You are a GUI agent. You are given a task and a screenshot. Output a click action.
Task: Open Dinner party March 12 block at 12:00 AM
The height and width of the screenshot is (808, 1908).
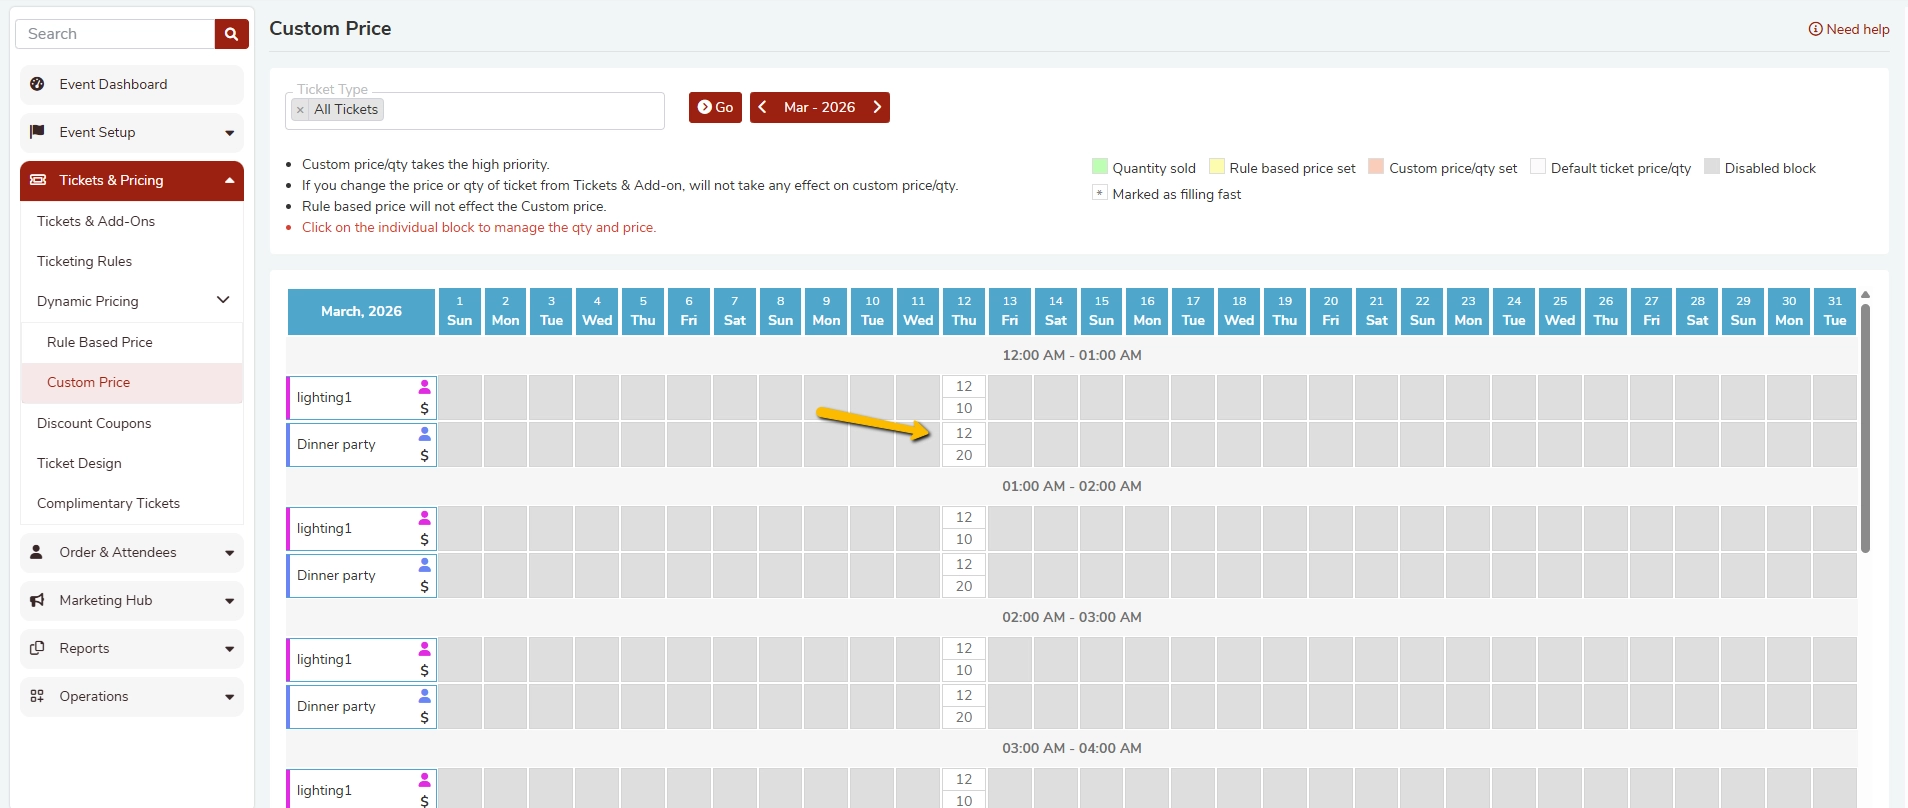[964, 444]
